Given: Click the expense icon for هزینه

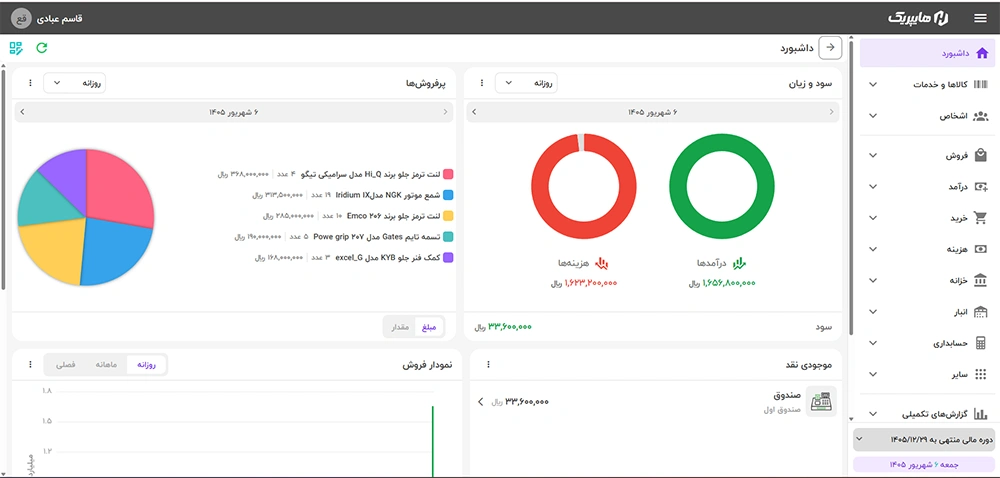Looking at the screenshot, I should coord(981,249).
